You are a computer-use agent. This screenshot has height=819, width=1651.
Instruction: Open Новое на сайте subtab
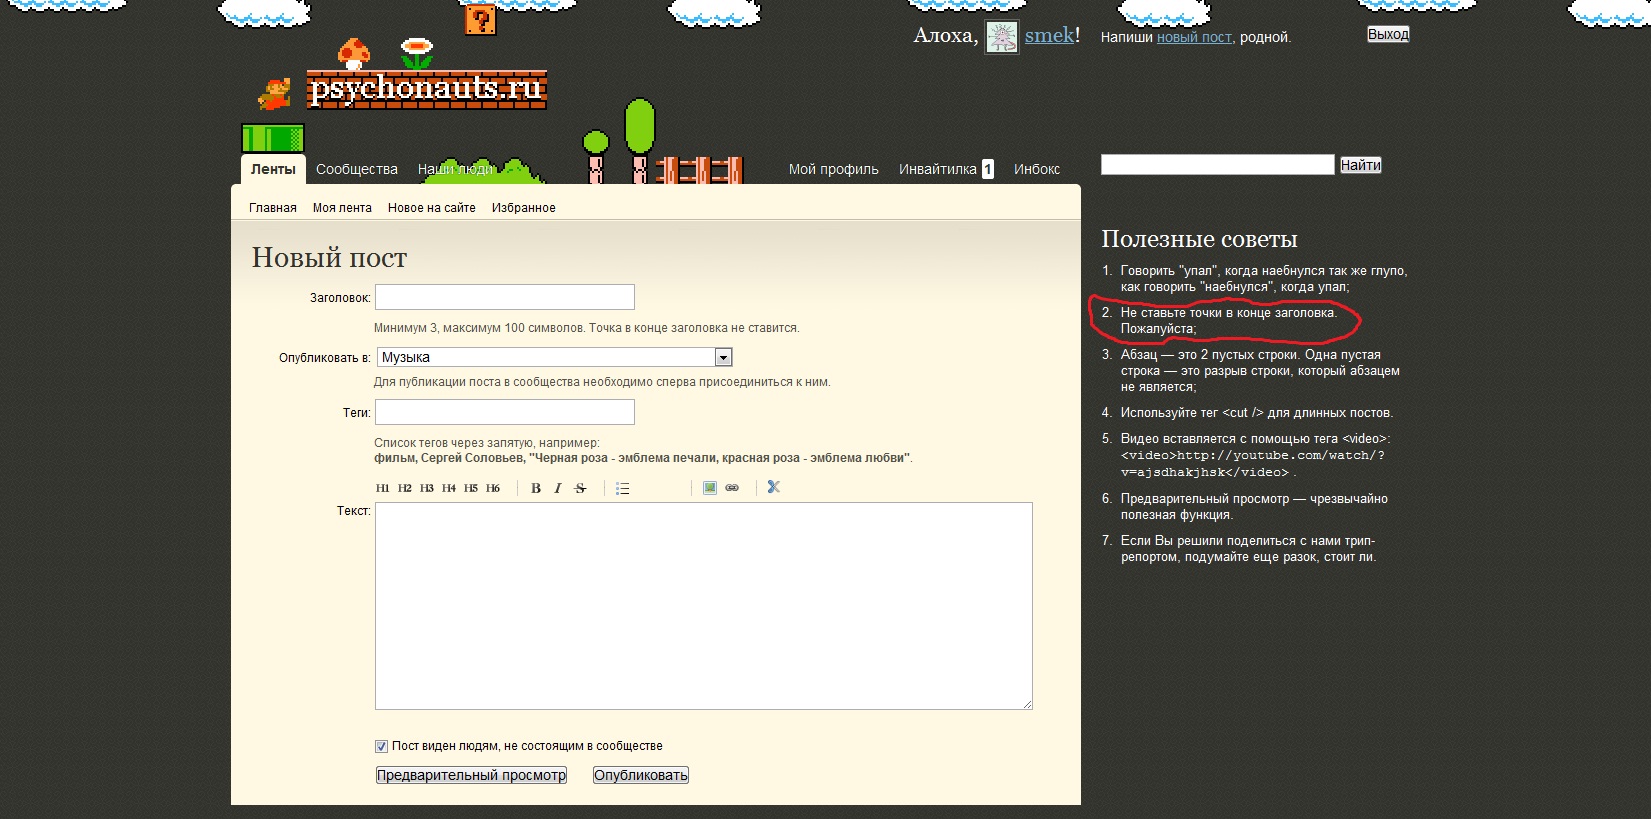pos(432,208)
